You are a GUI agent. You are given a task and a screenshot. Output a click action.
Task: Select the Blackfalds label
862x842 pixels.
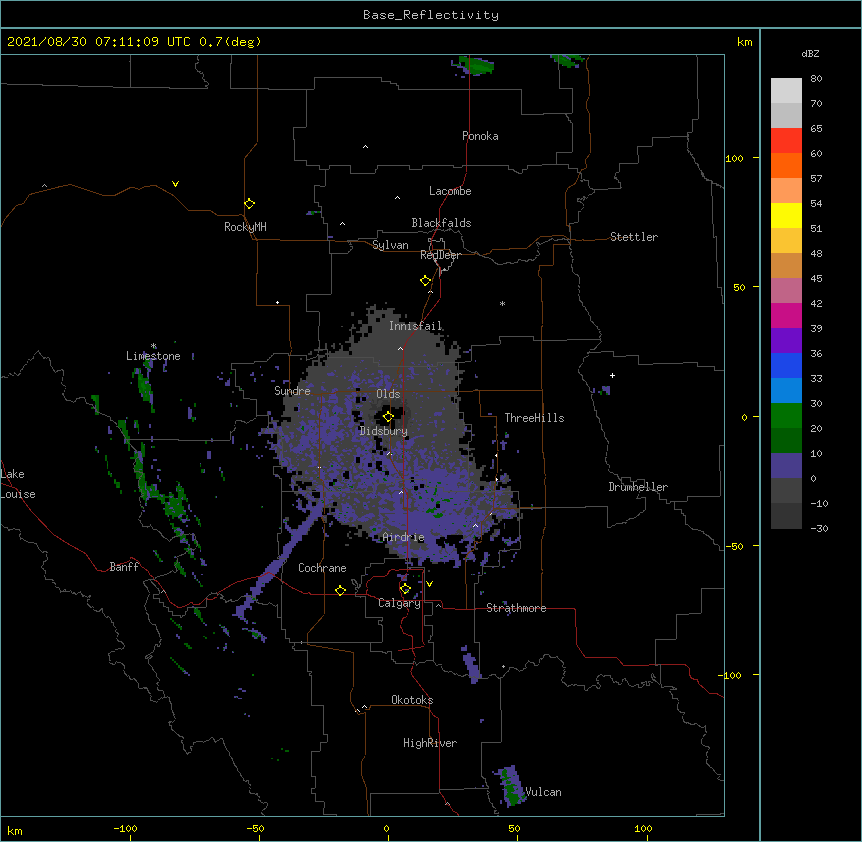[441, 223]
